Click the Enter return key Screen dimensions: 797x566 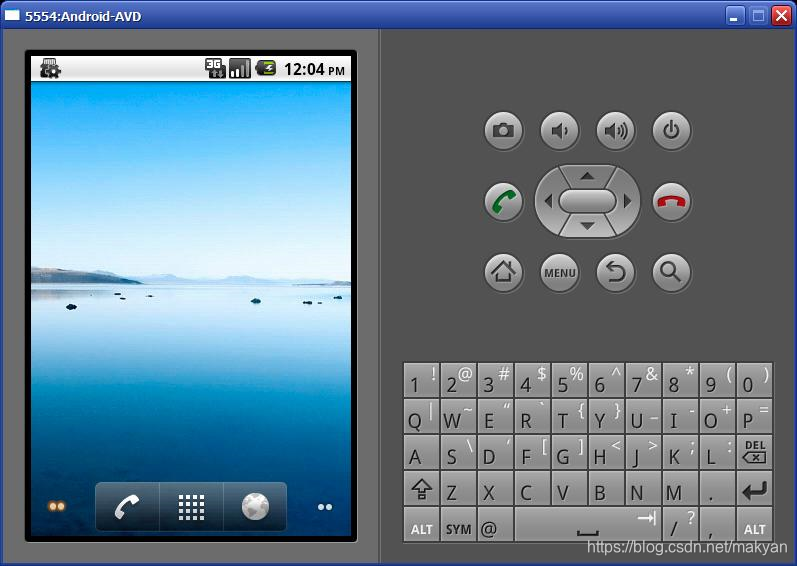[754, 488]
